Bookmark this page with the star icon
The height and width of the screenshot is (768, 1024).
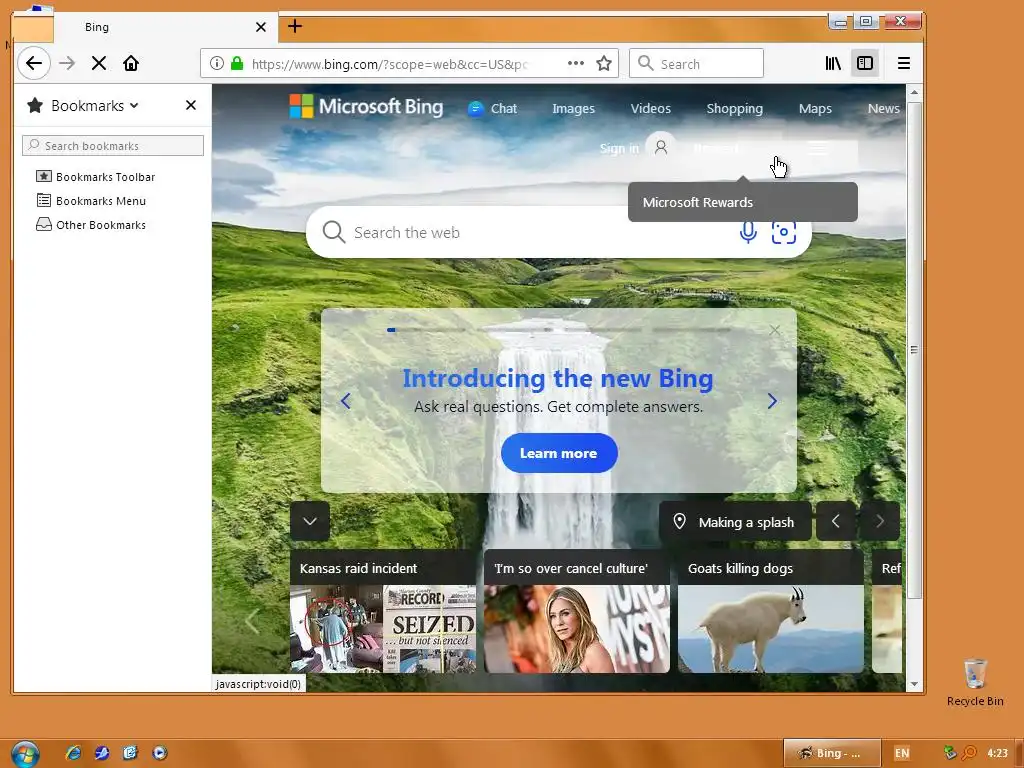[604, 63]
